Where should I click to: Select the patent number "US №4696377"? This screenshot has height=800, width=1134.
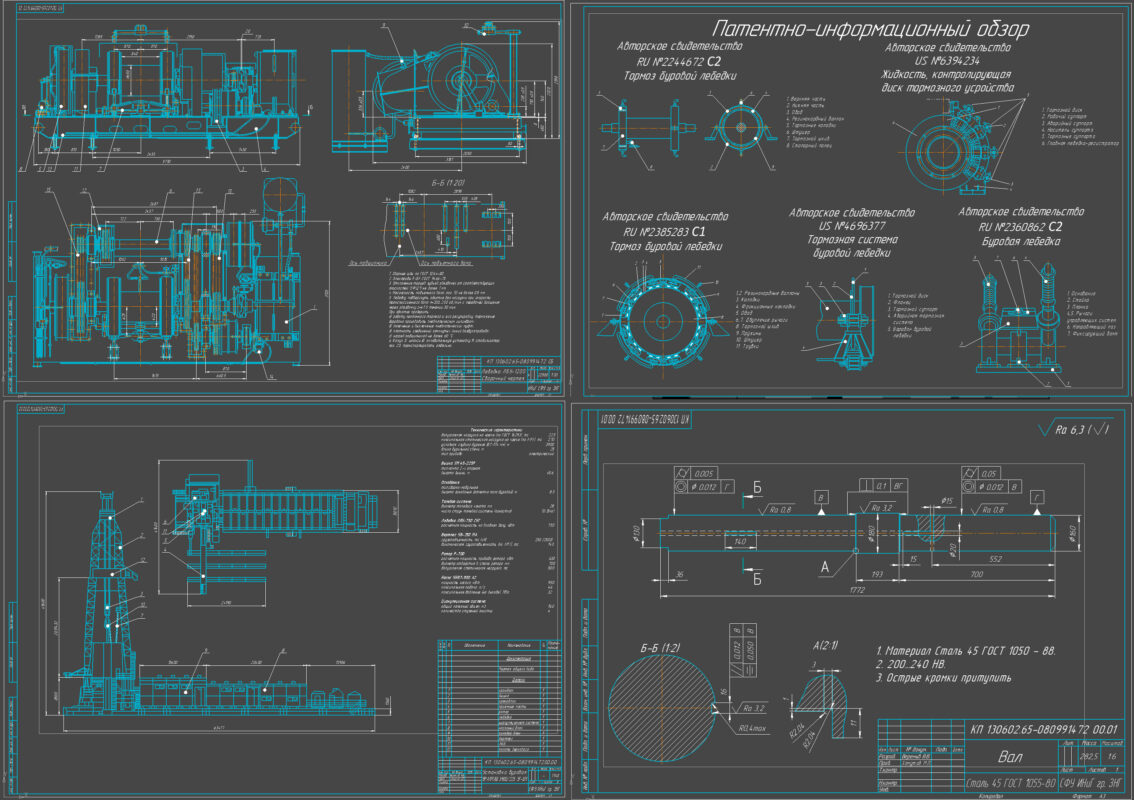pyautogui.click(x=851, y=226)
